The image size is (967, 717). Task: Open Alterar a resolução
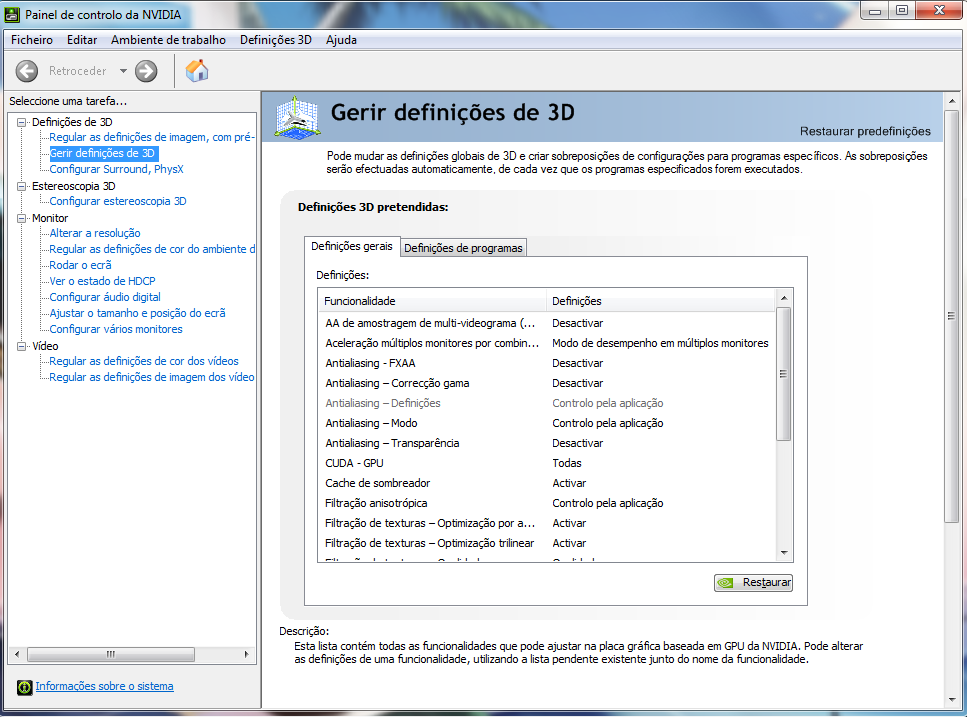(95, 233)
